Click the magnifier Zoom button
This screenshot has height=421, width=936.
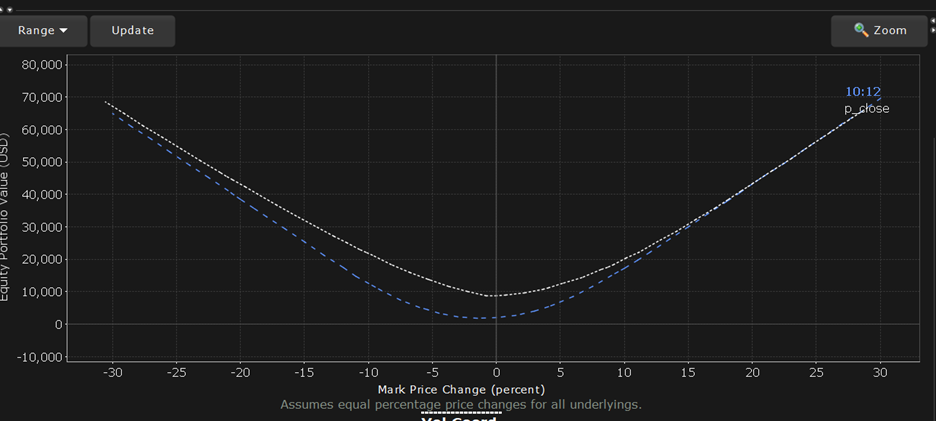879,30
